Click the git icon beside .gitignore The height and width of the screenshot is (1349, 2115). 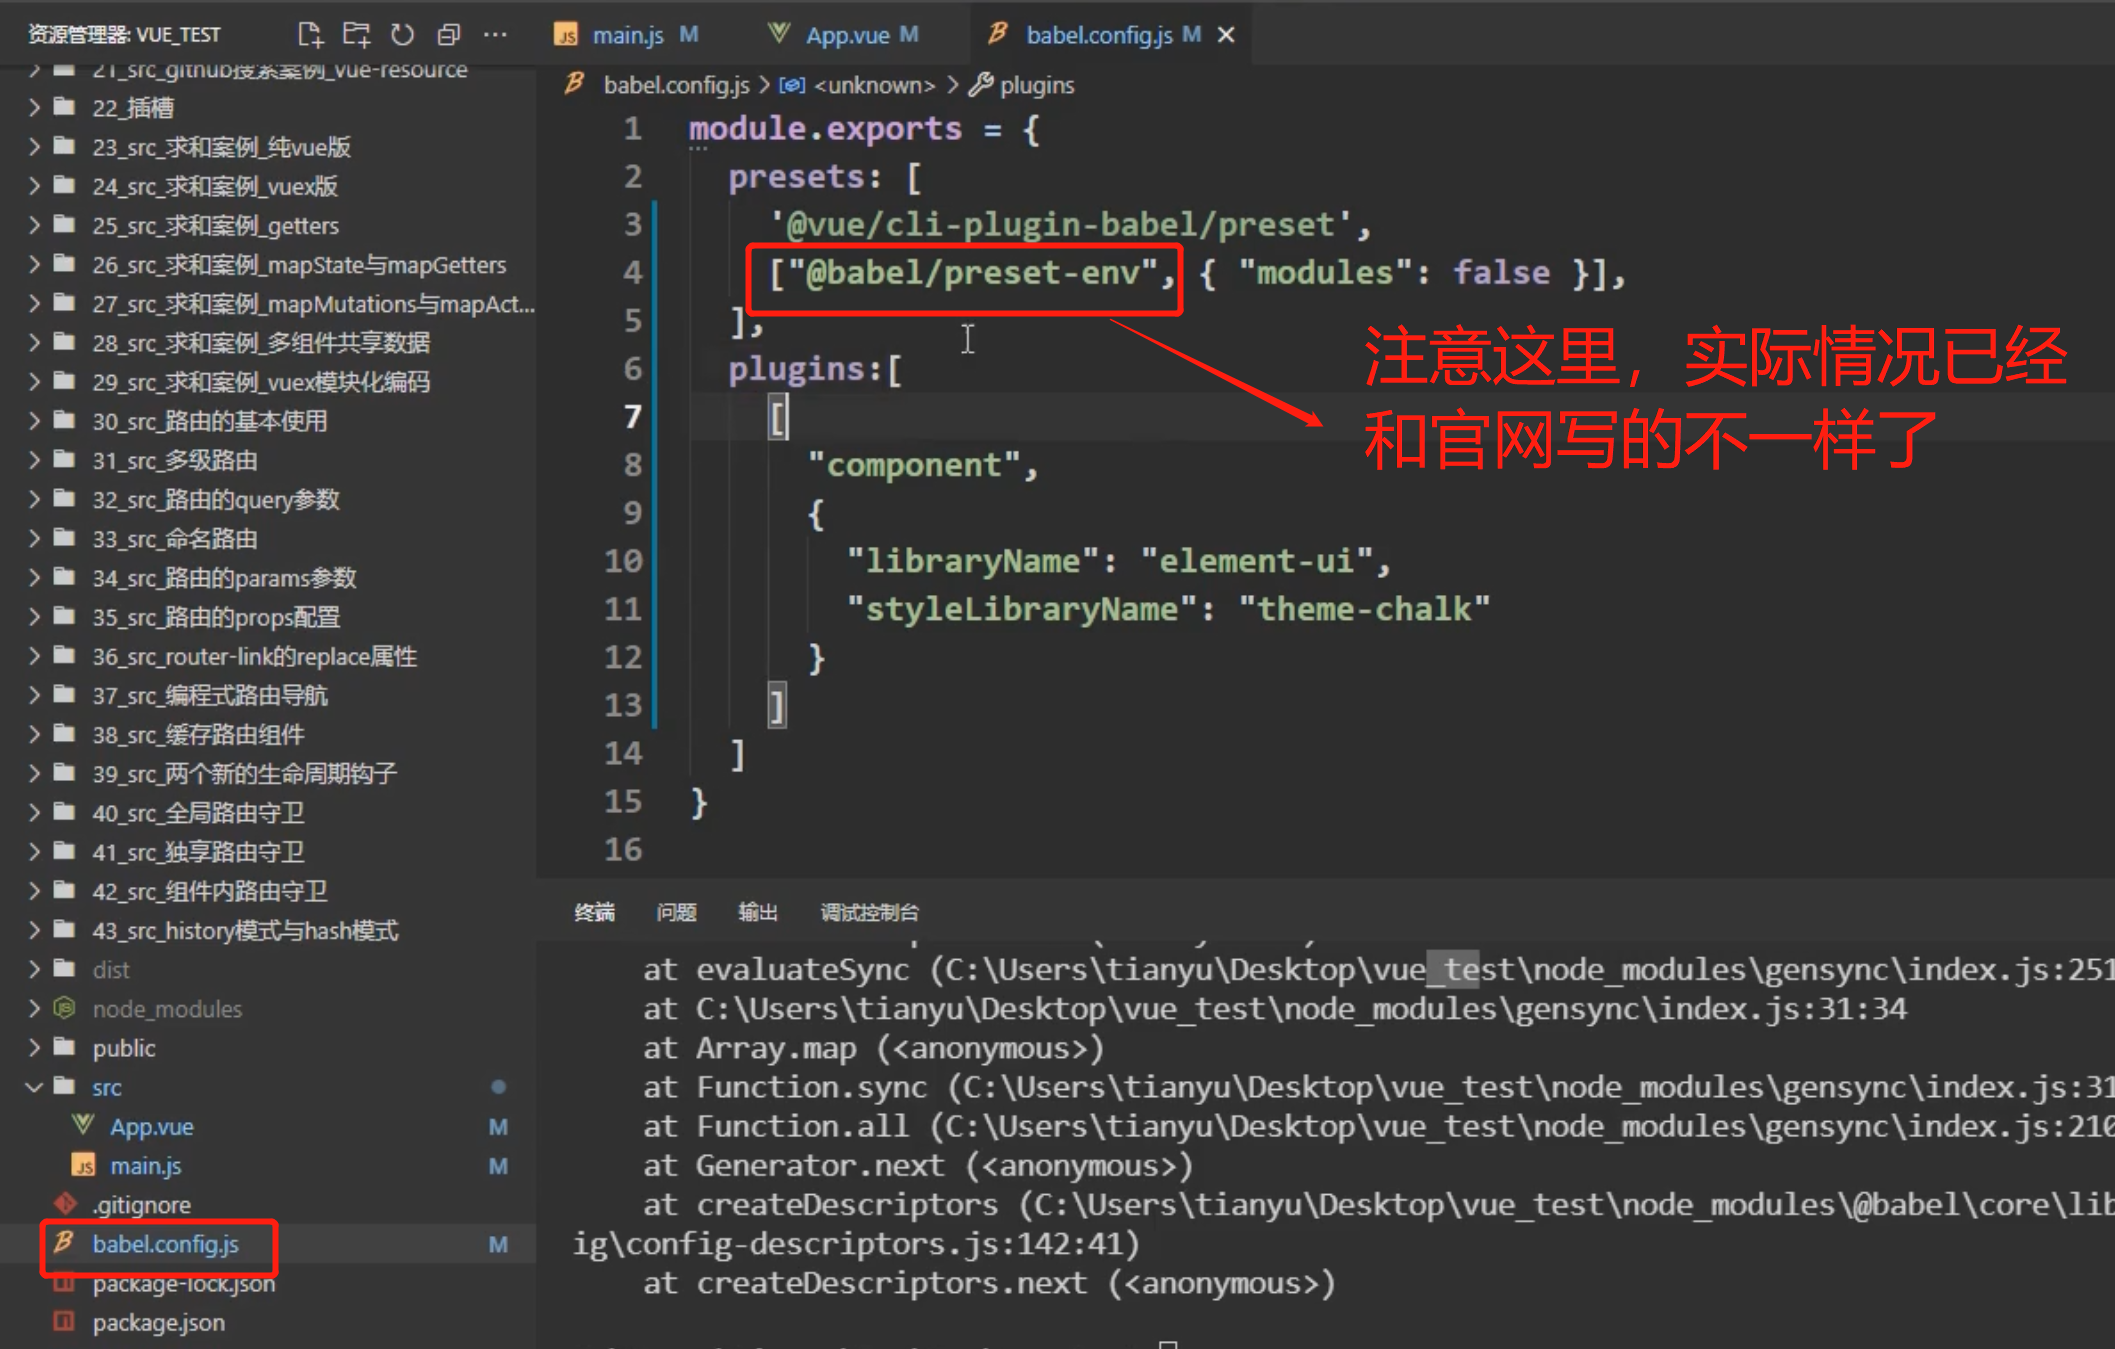click(65, 1204)
